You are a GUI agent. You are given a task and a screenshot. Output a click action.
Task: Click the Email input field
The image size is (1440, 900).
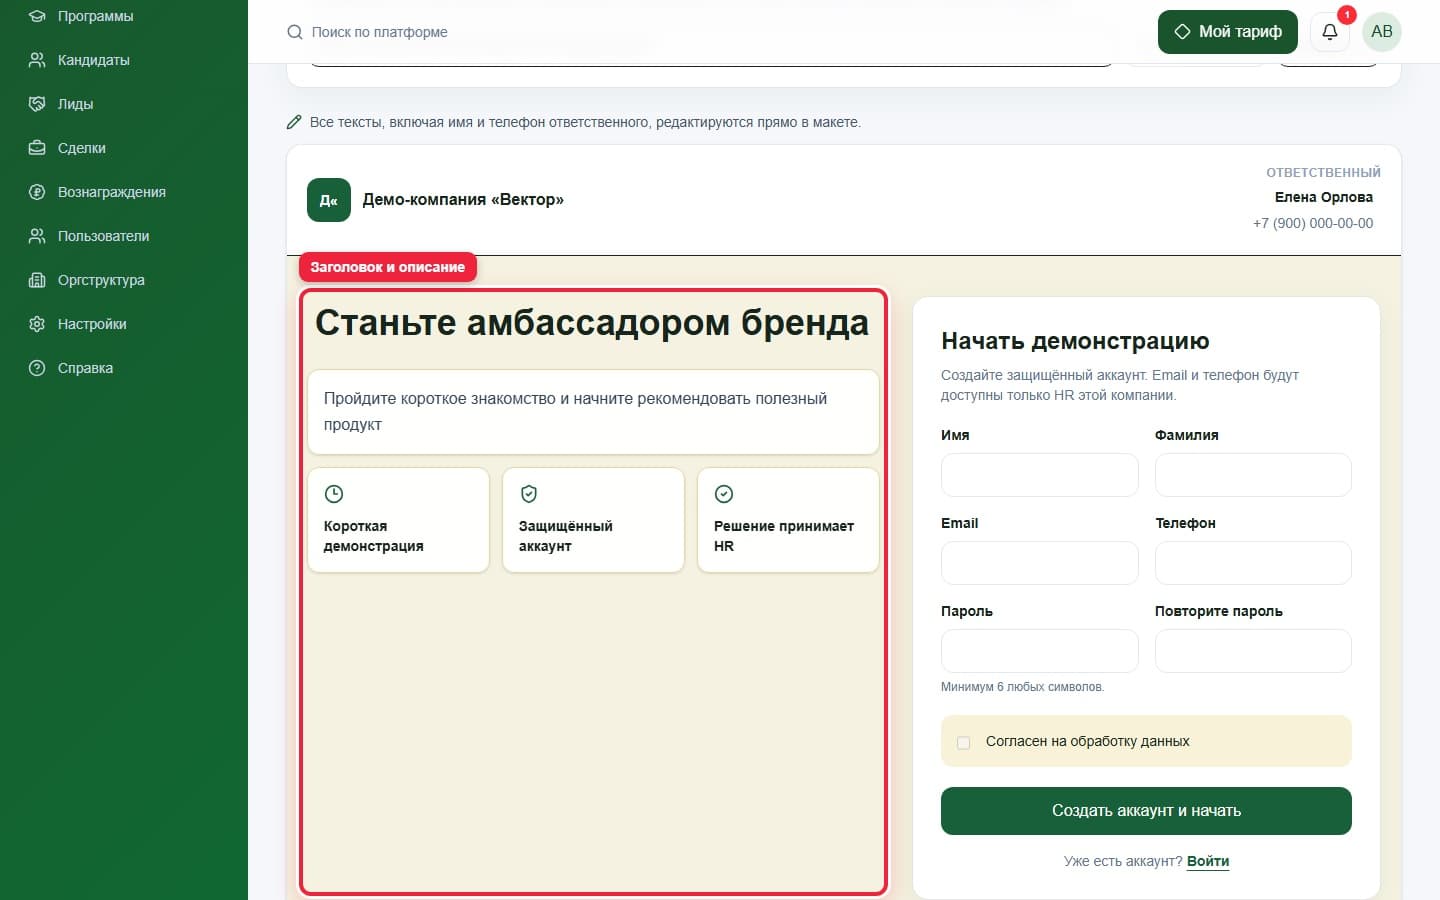coord(1040,563)
